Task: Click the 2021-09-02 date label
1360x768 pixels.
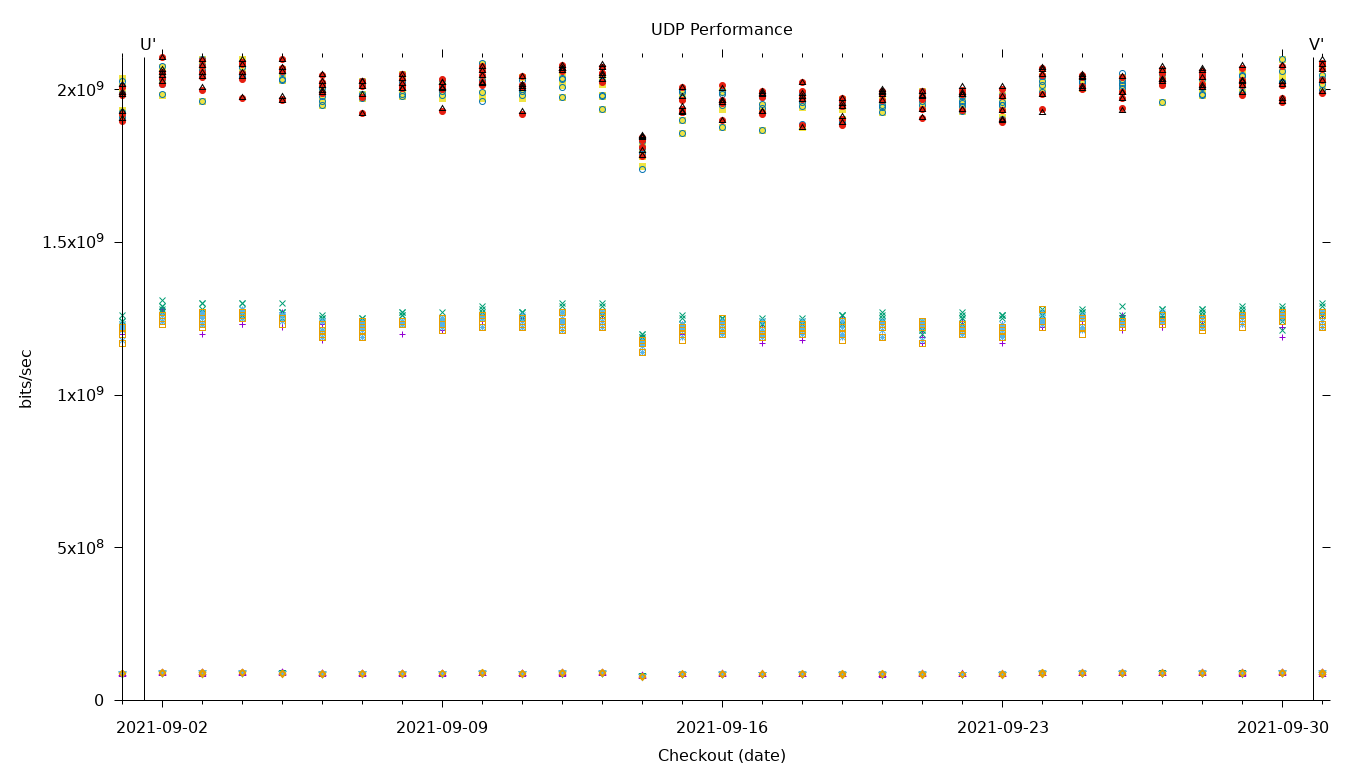Action: pyautogui.click(x=162, y=728)
